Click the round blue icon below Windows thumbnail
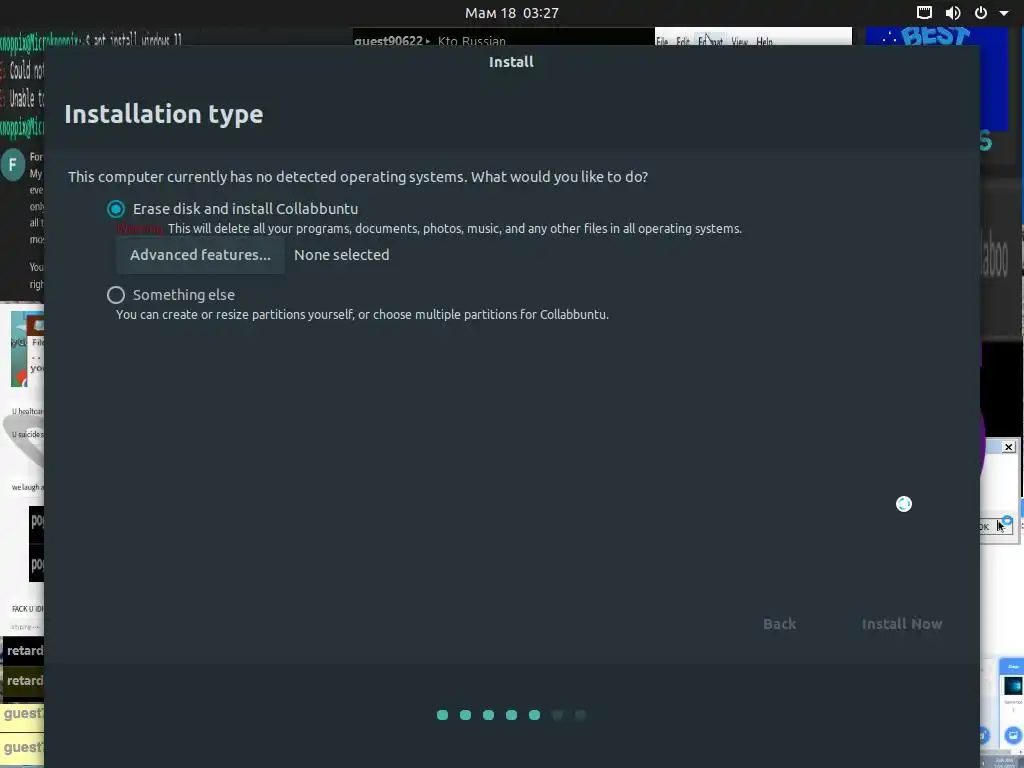Image resolution: width=1024 pixels, height=768 pixels. (x=1013, y=735)
